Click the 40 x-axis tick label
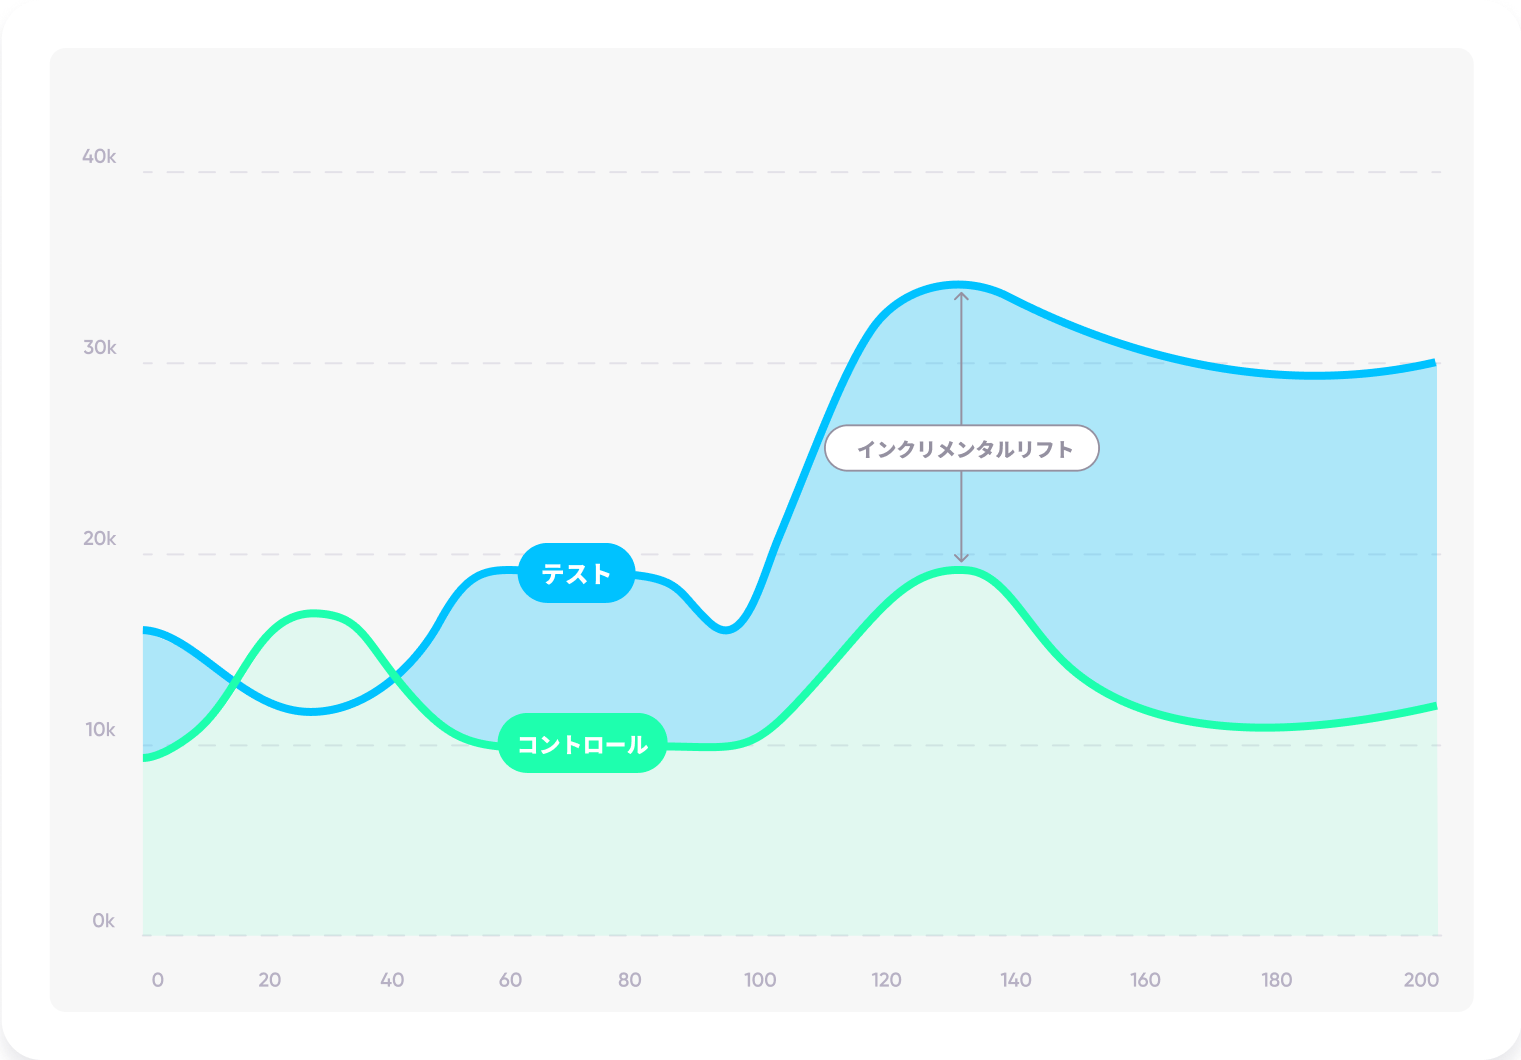Viewport: 1521px width, 1060px height. (x=392, y=980)
